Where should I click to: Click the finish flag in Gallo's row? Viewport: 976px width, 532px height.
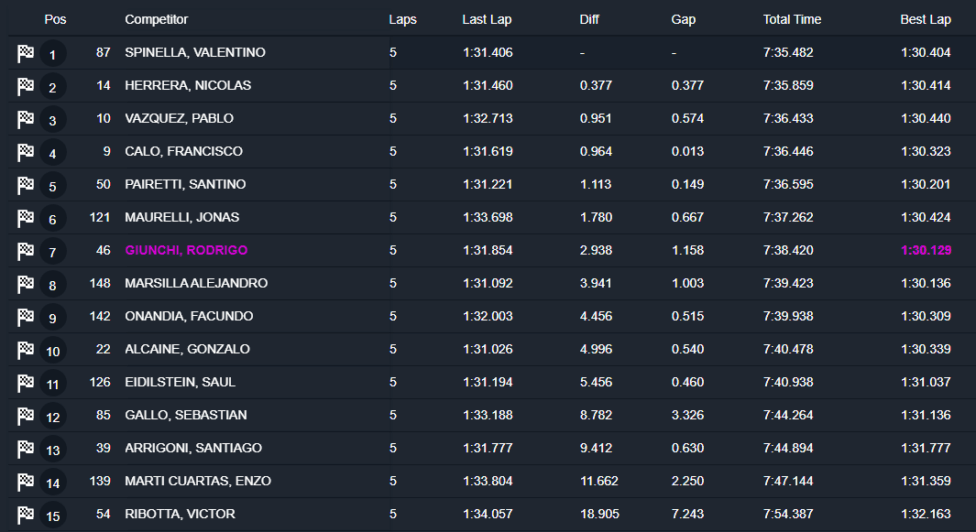point(26,416)
